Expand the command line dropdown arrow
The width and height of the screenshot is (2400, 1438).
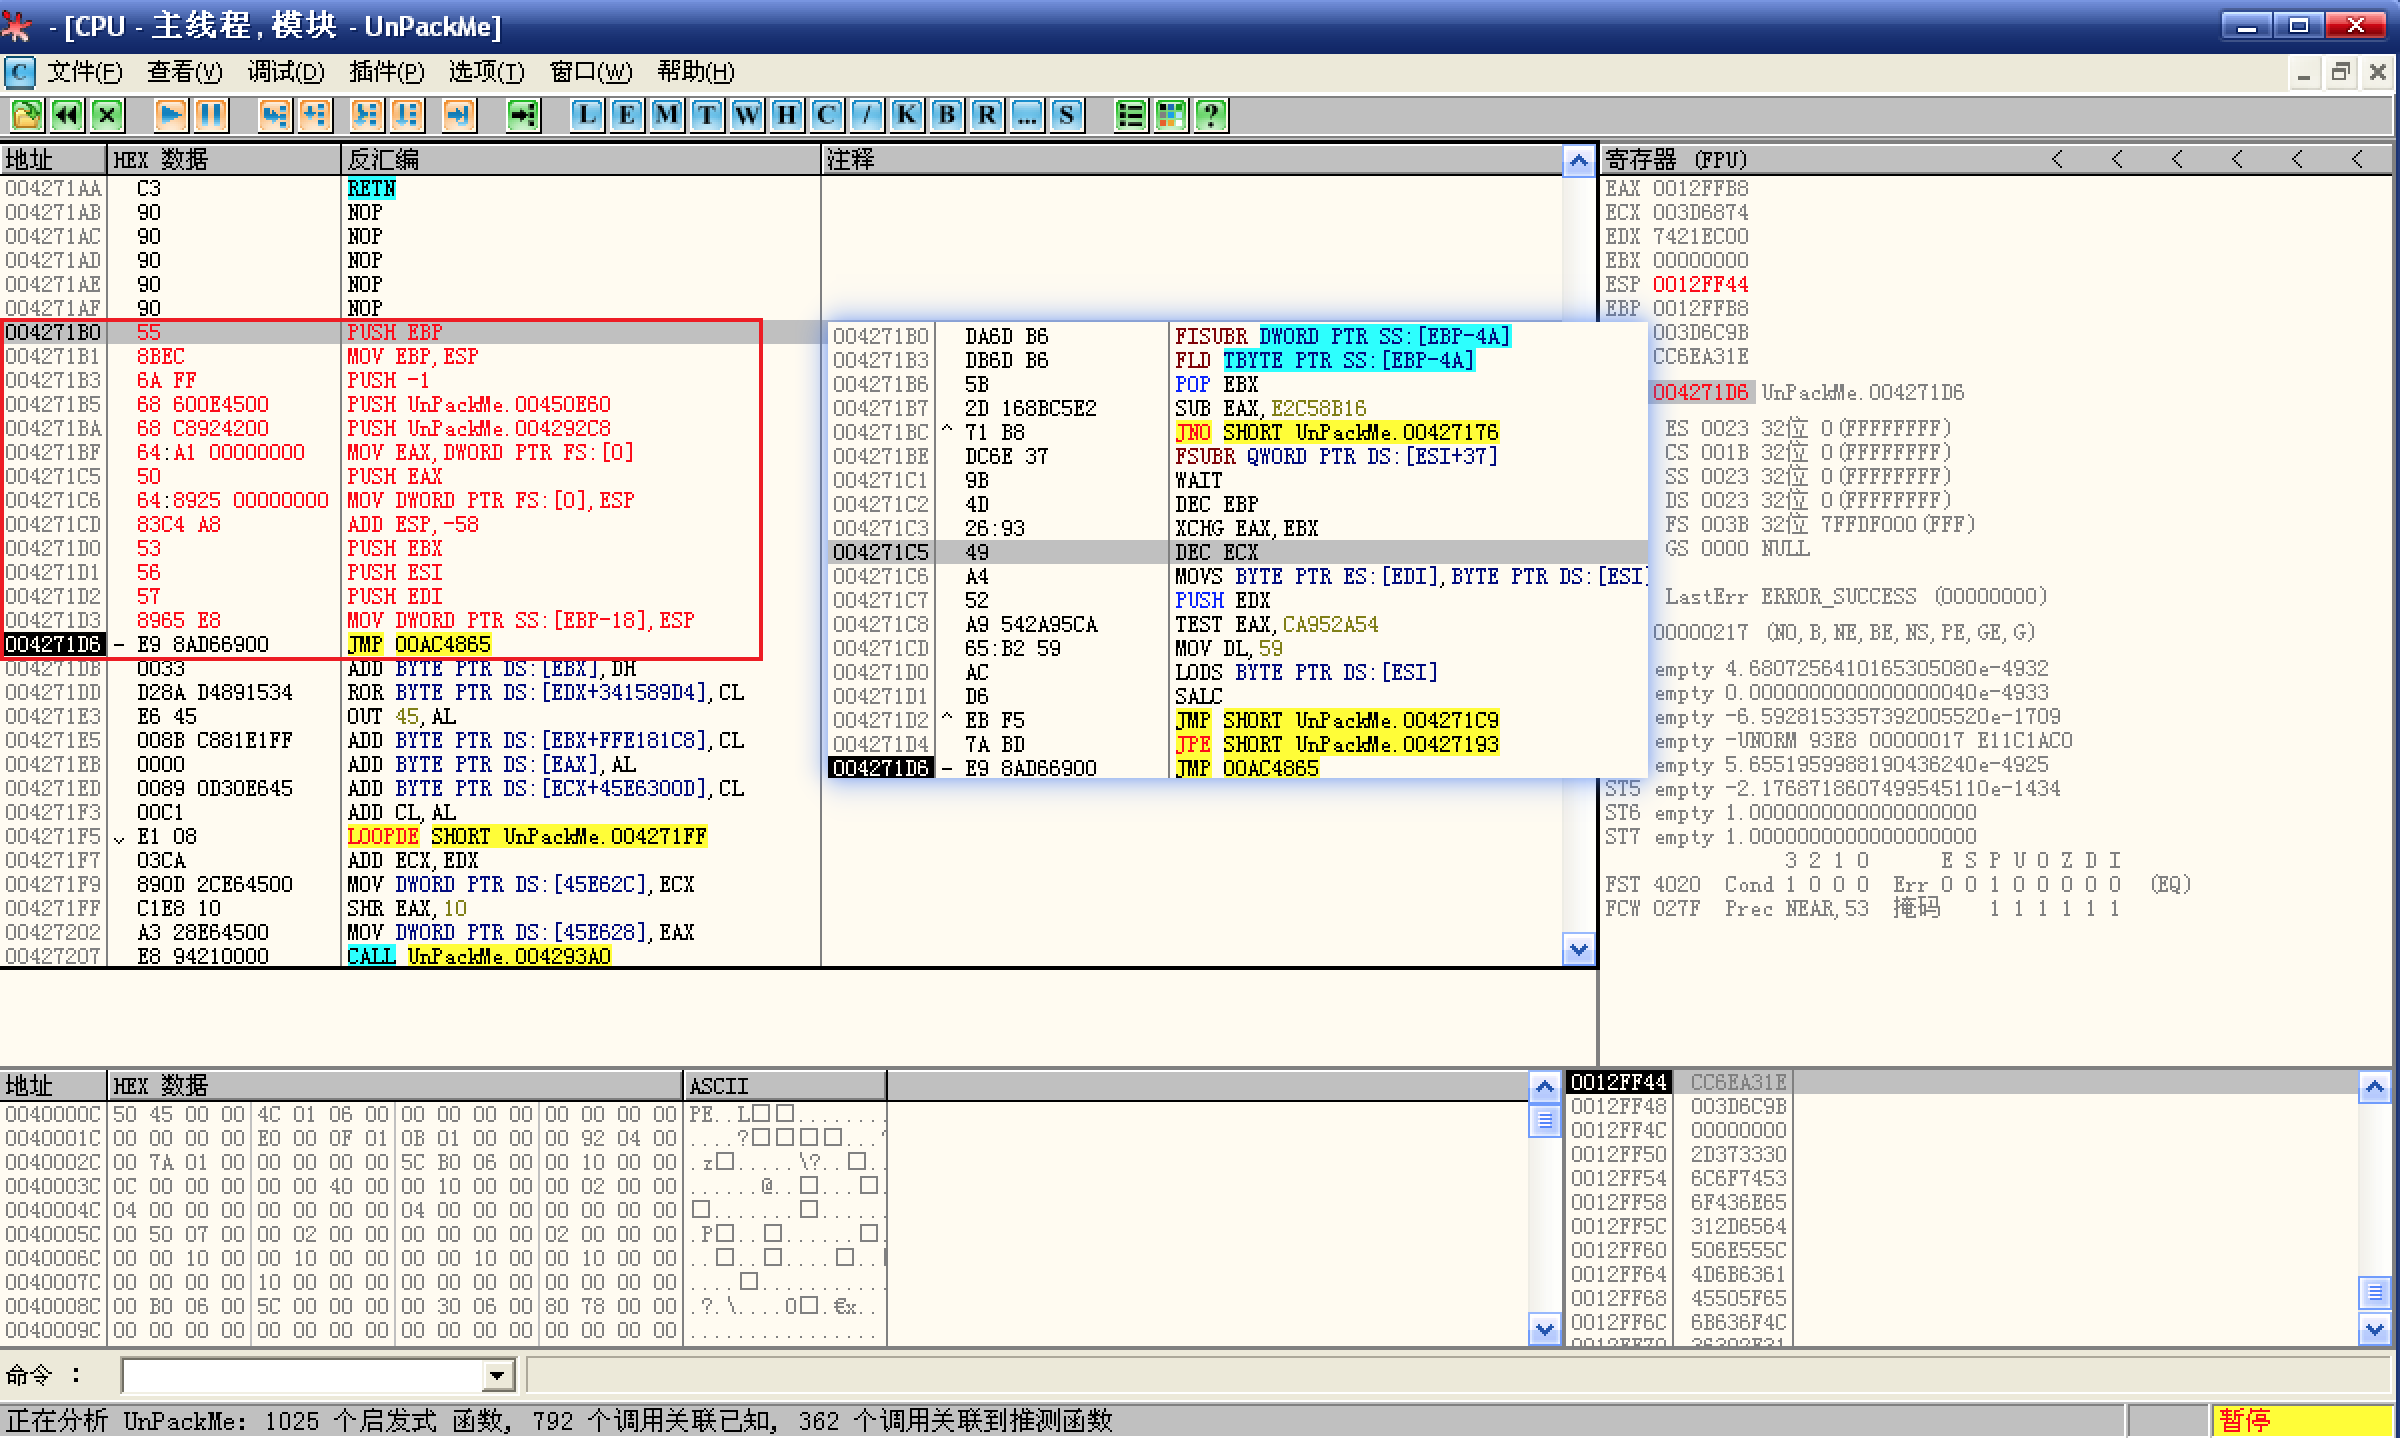497,1376
